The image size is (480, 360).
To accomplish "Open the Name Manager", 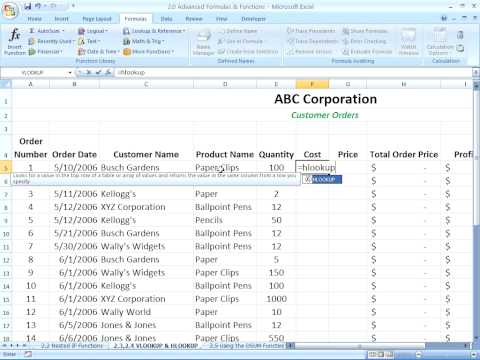I will 203,42.
